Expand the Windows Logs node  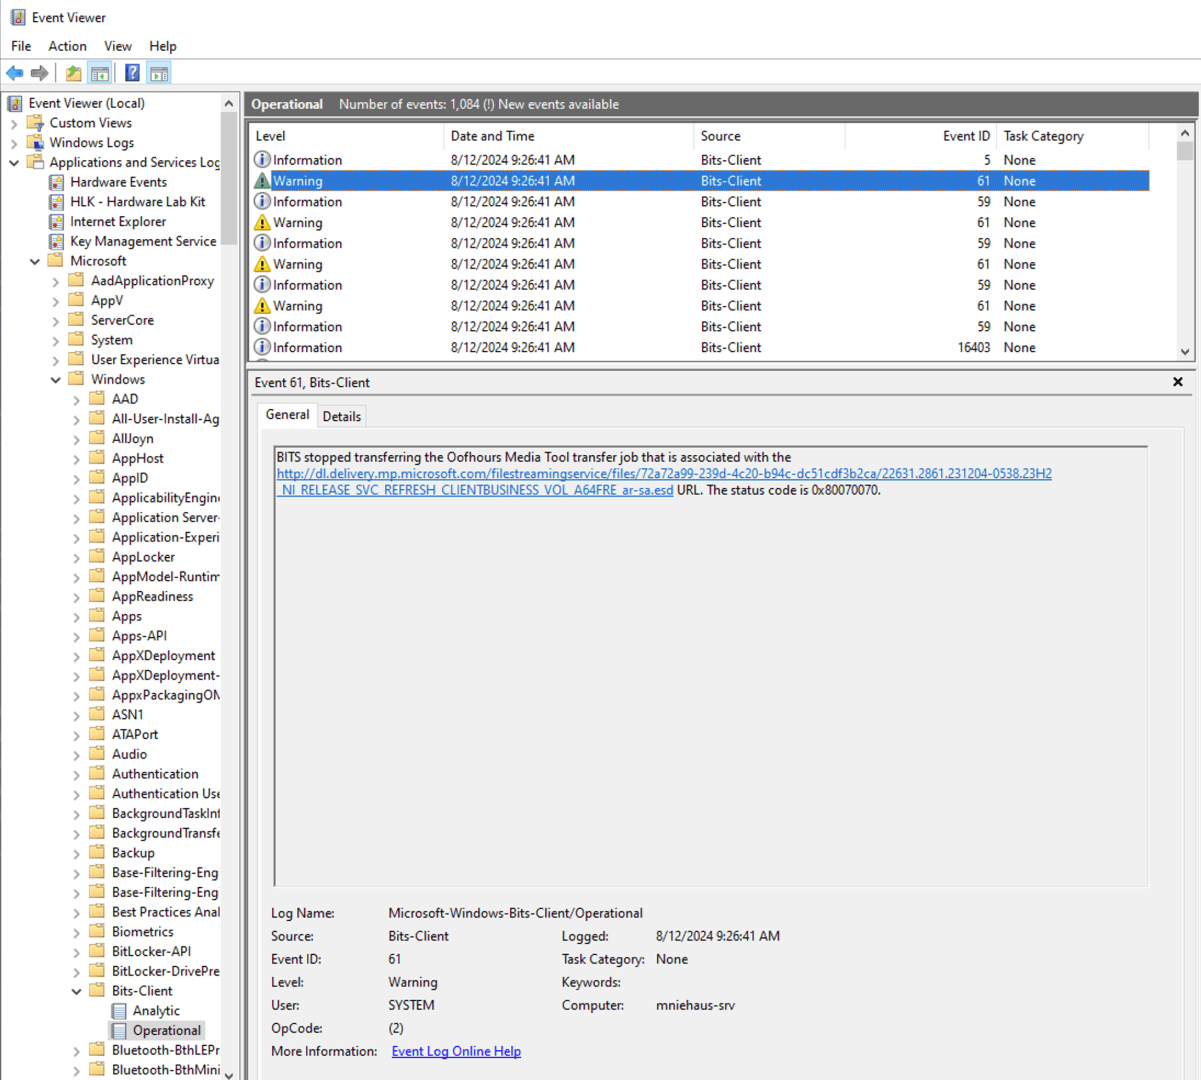14,143
